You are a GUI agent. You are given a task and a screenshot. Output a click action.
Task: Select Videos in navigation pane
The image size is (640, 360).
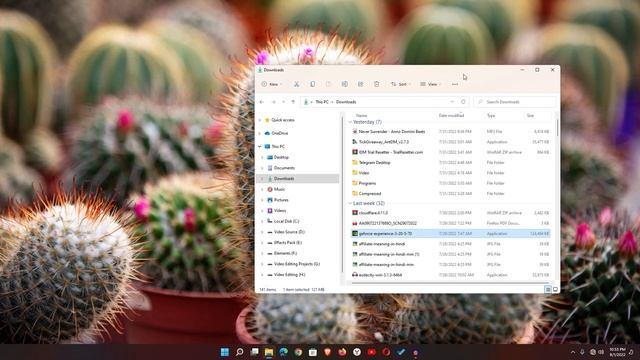280,211
